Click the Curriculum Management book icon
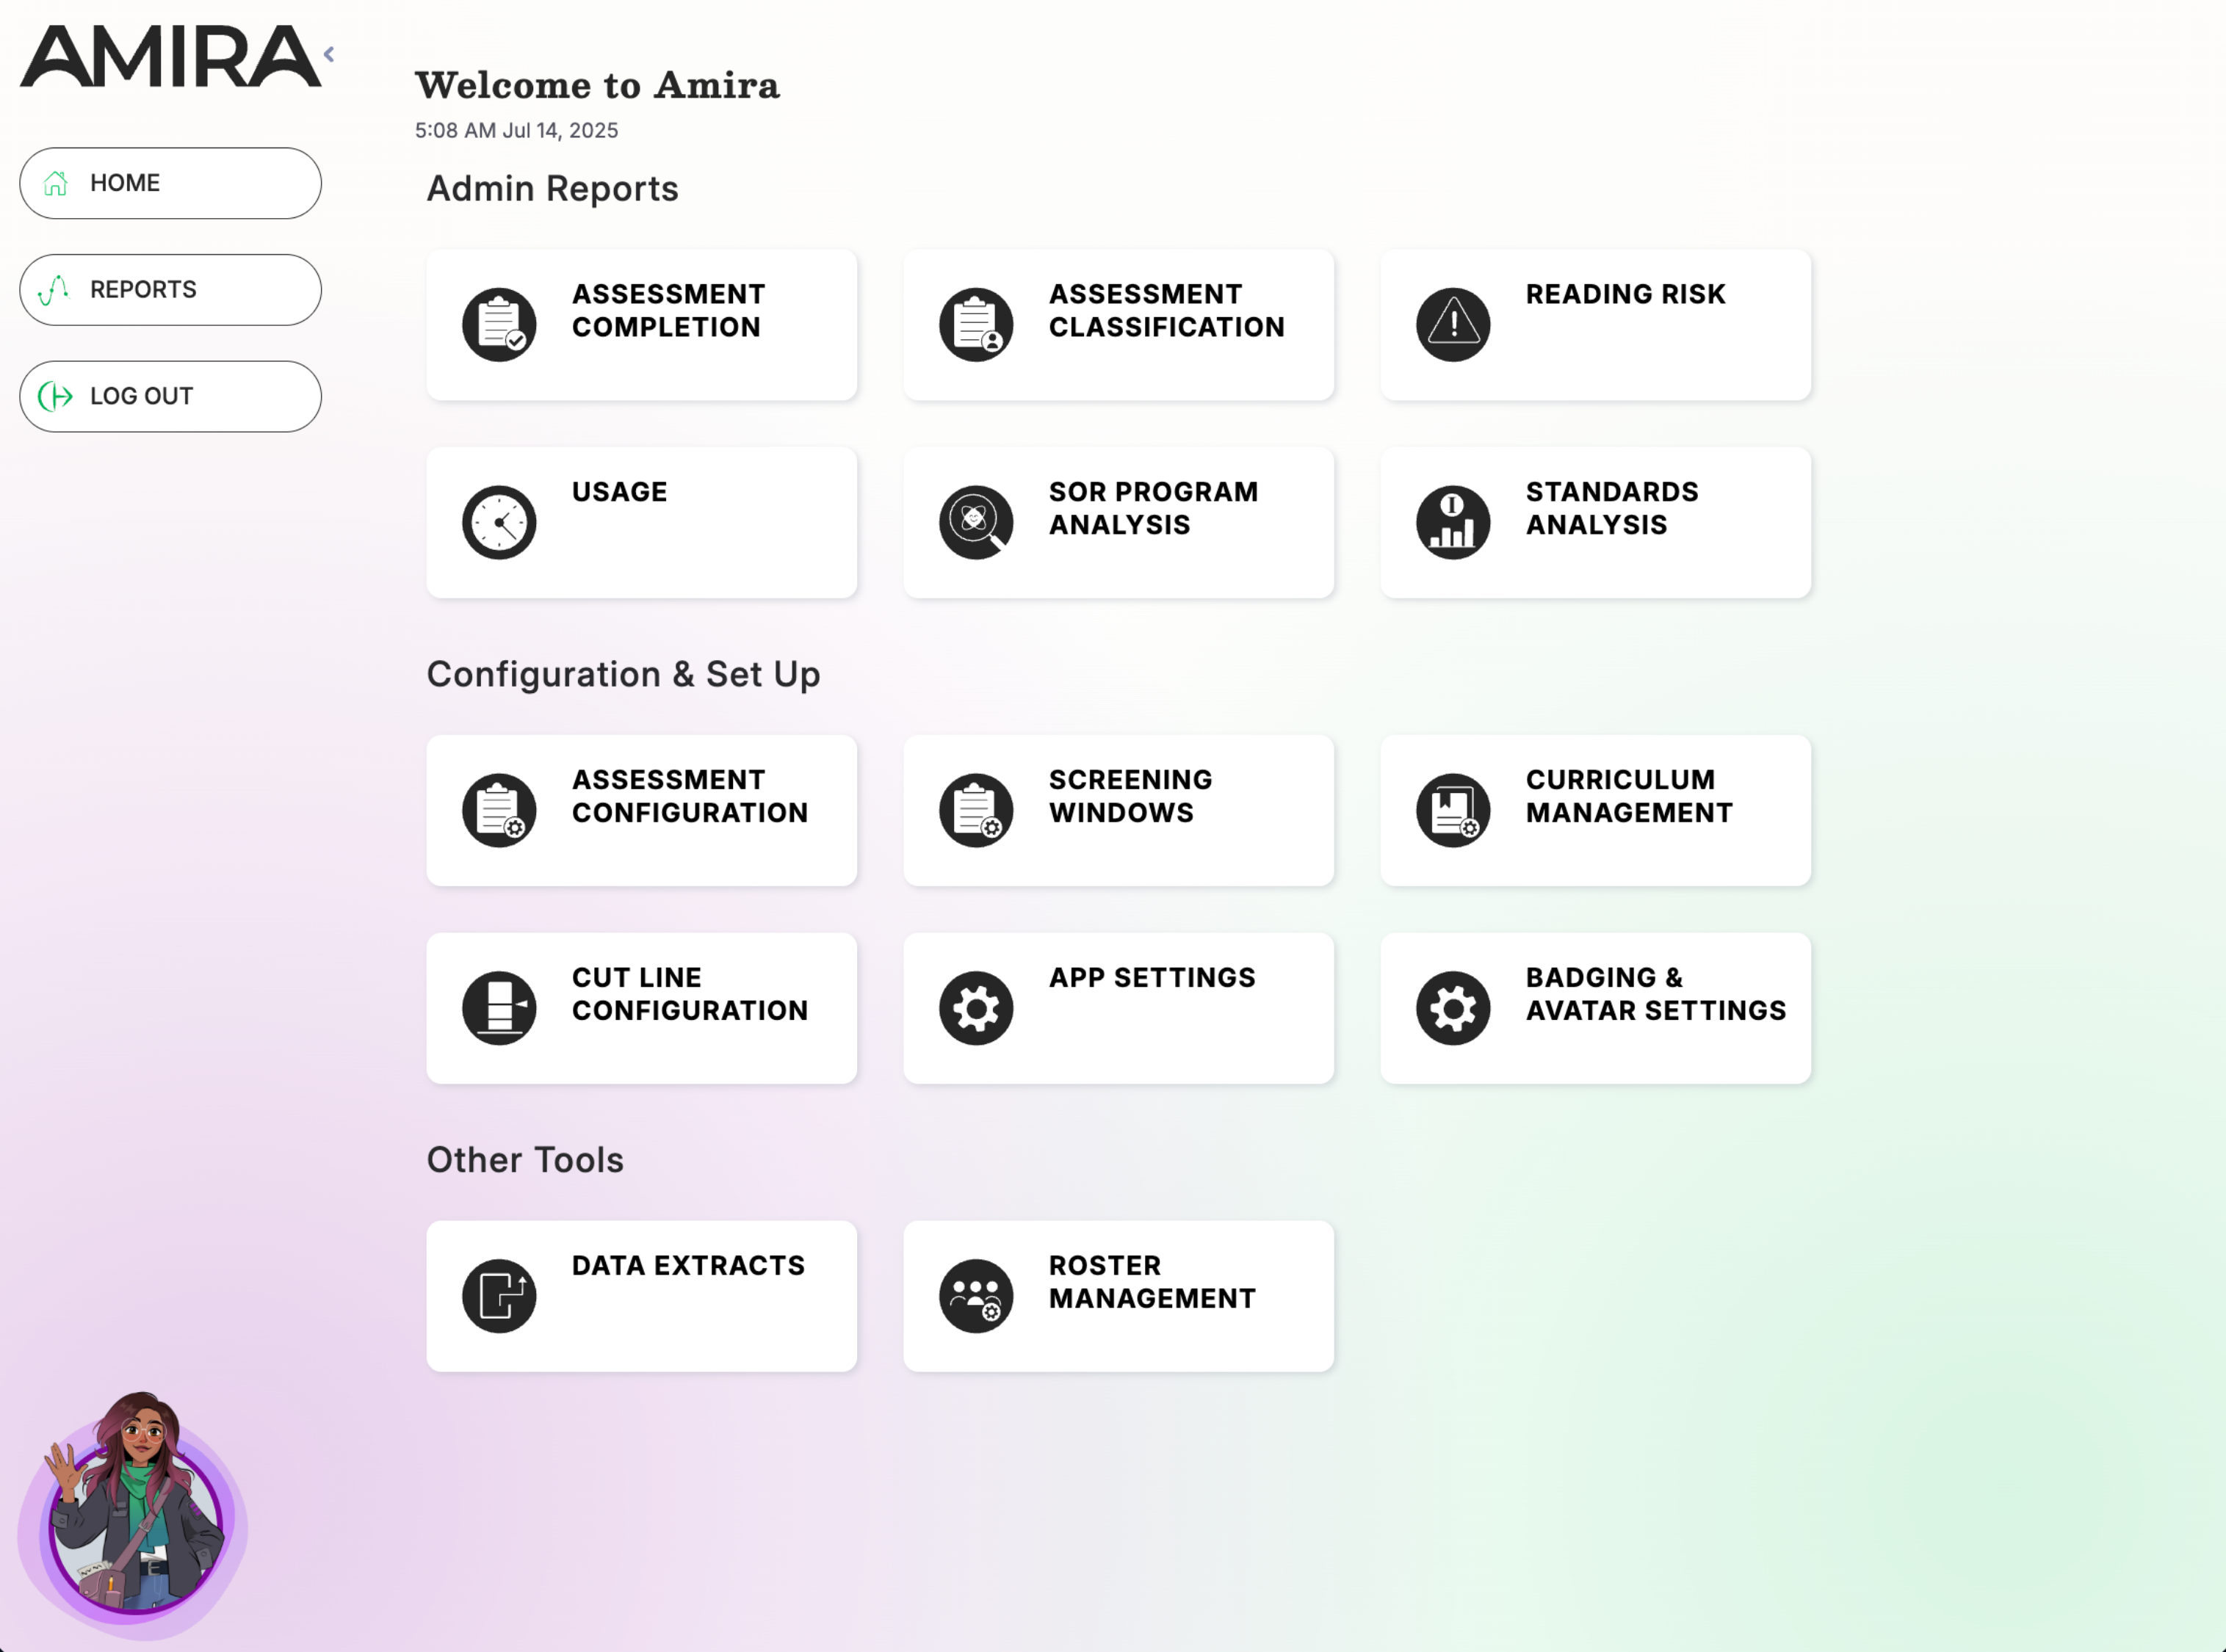The image size is (2226, 1652). coord(1453,810)
